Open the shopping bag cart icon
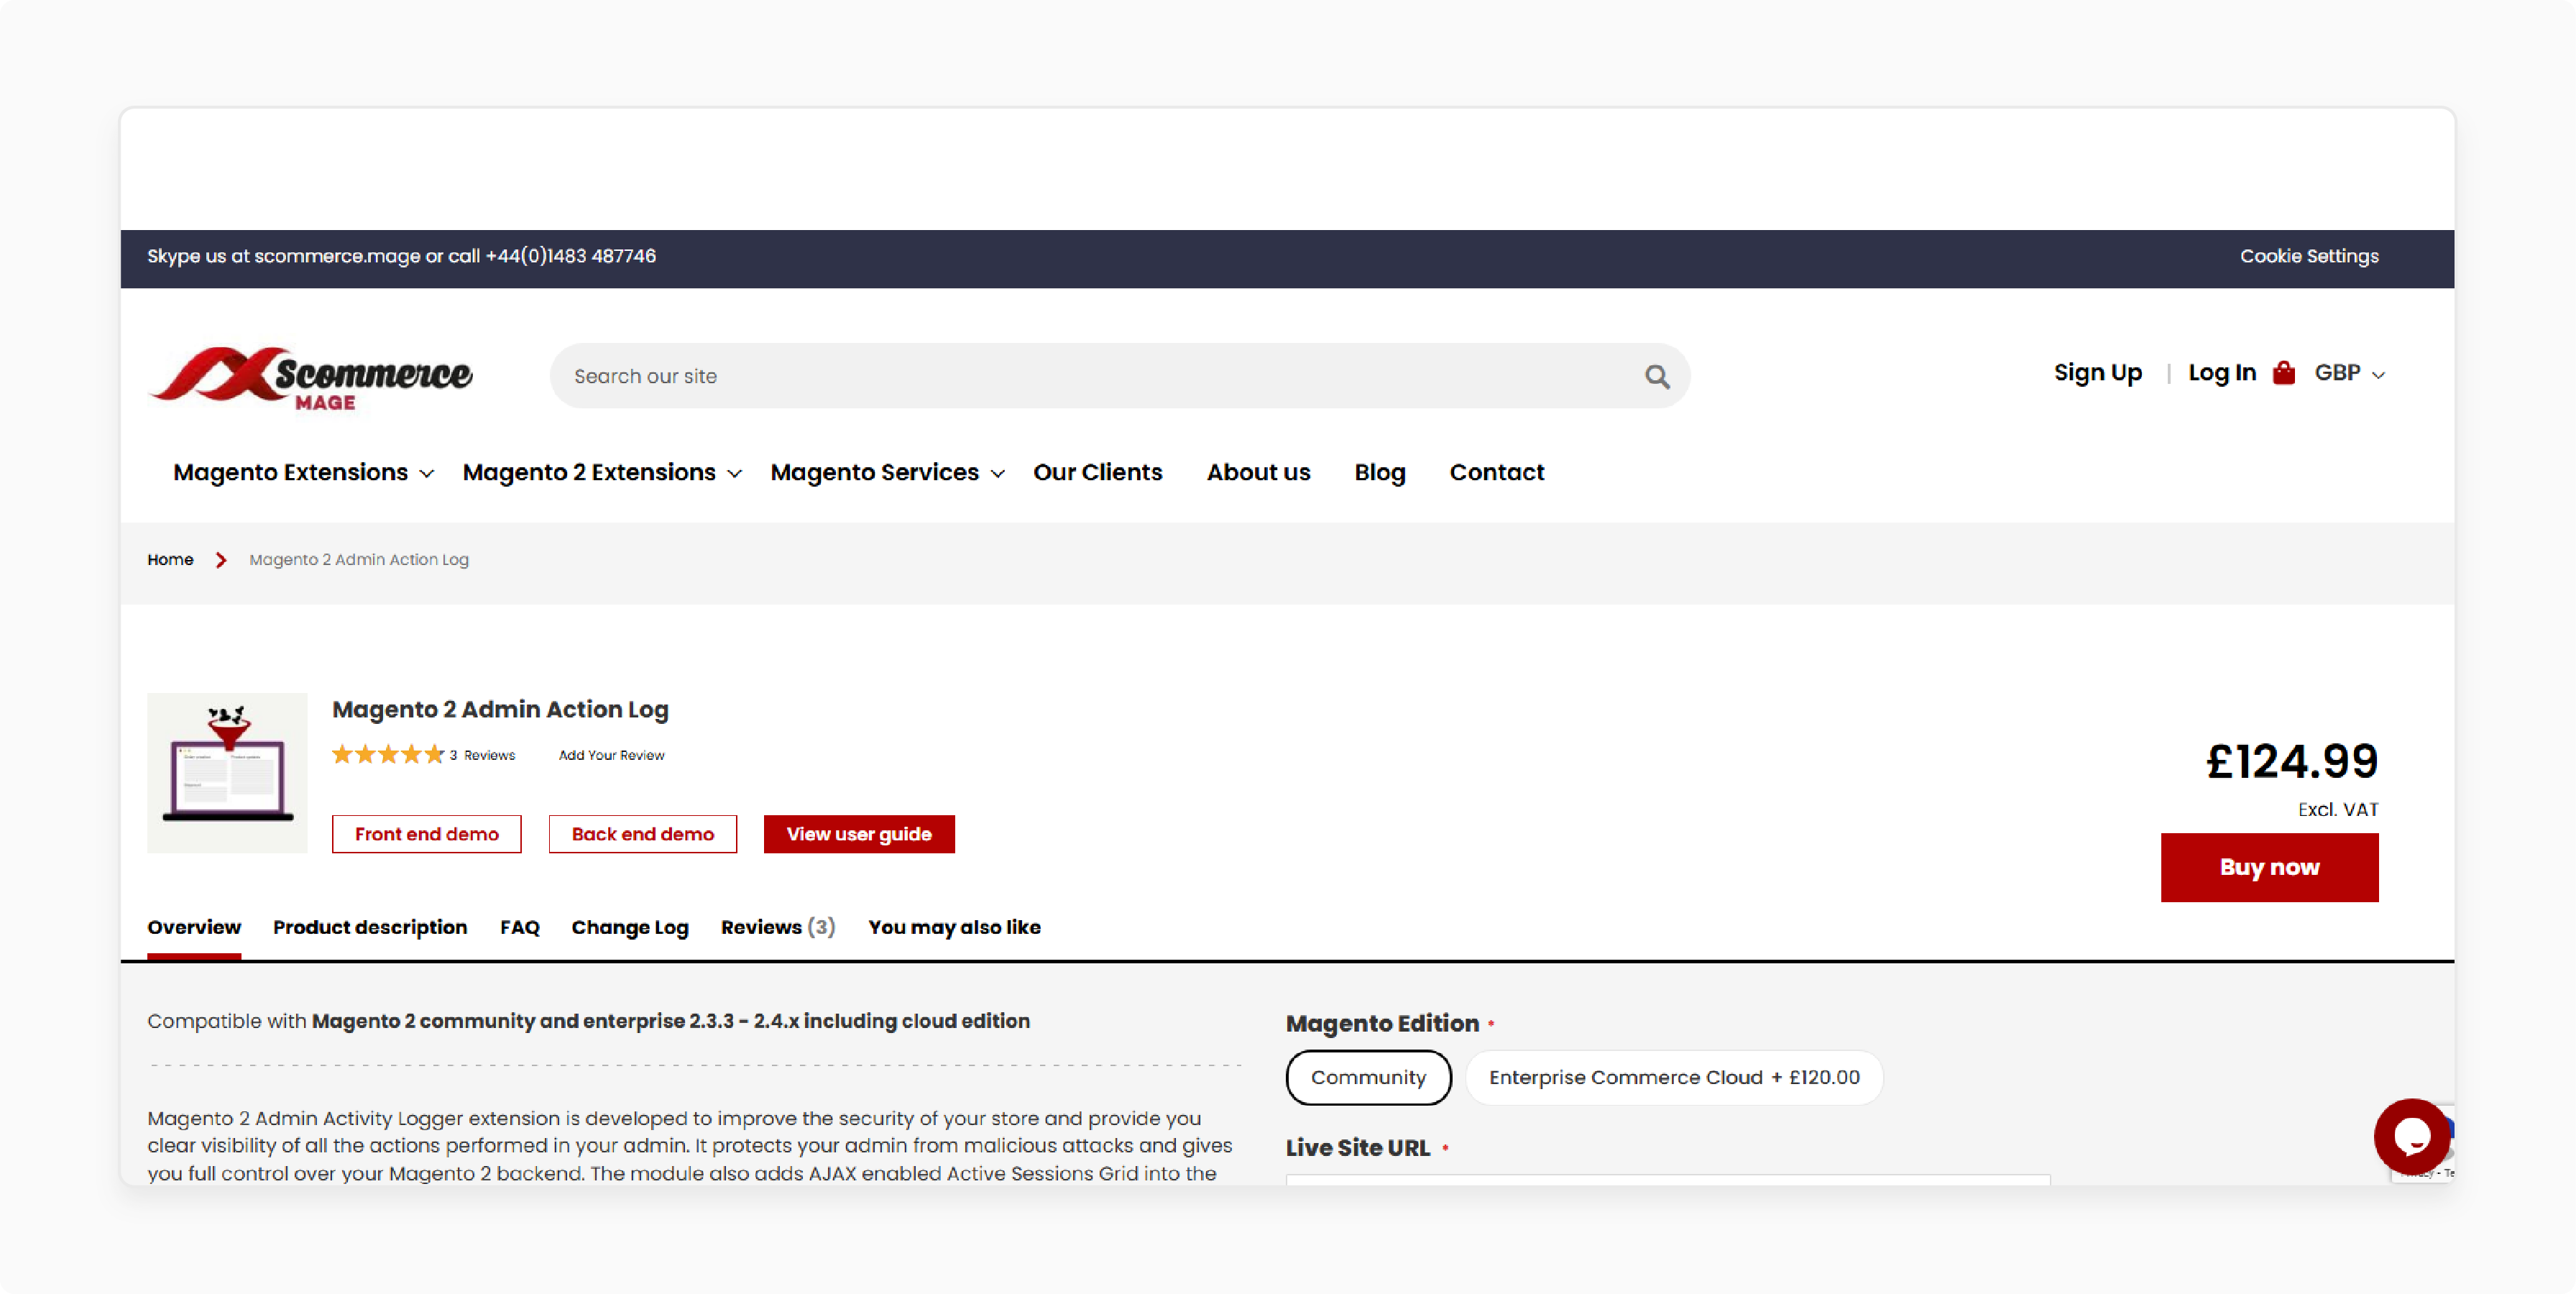Image resolution: width=2576 pixels, height=1294 pixels. tap(2284, 373)
